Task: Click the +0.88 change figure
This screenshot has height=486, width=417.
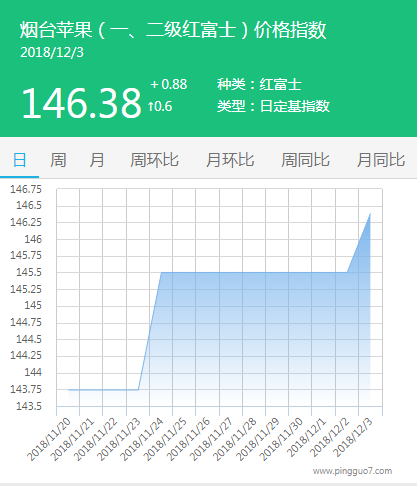Action: point(169,84)
